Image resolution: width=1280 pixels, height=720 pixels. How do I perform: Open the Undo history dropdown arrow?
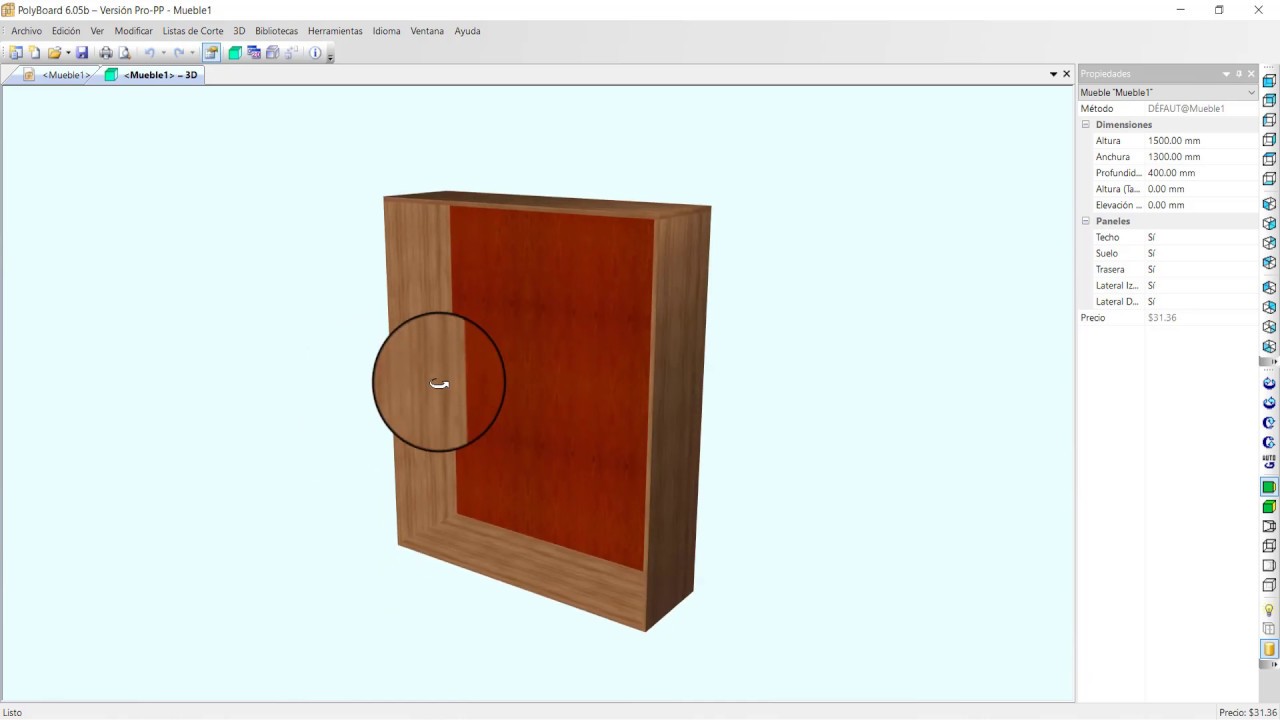163,53
